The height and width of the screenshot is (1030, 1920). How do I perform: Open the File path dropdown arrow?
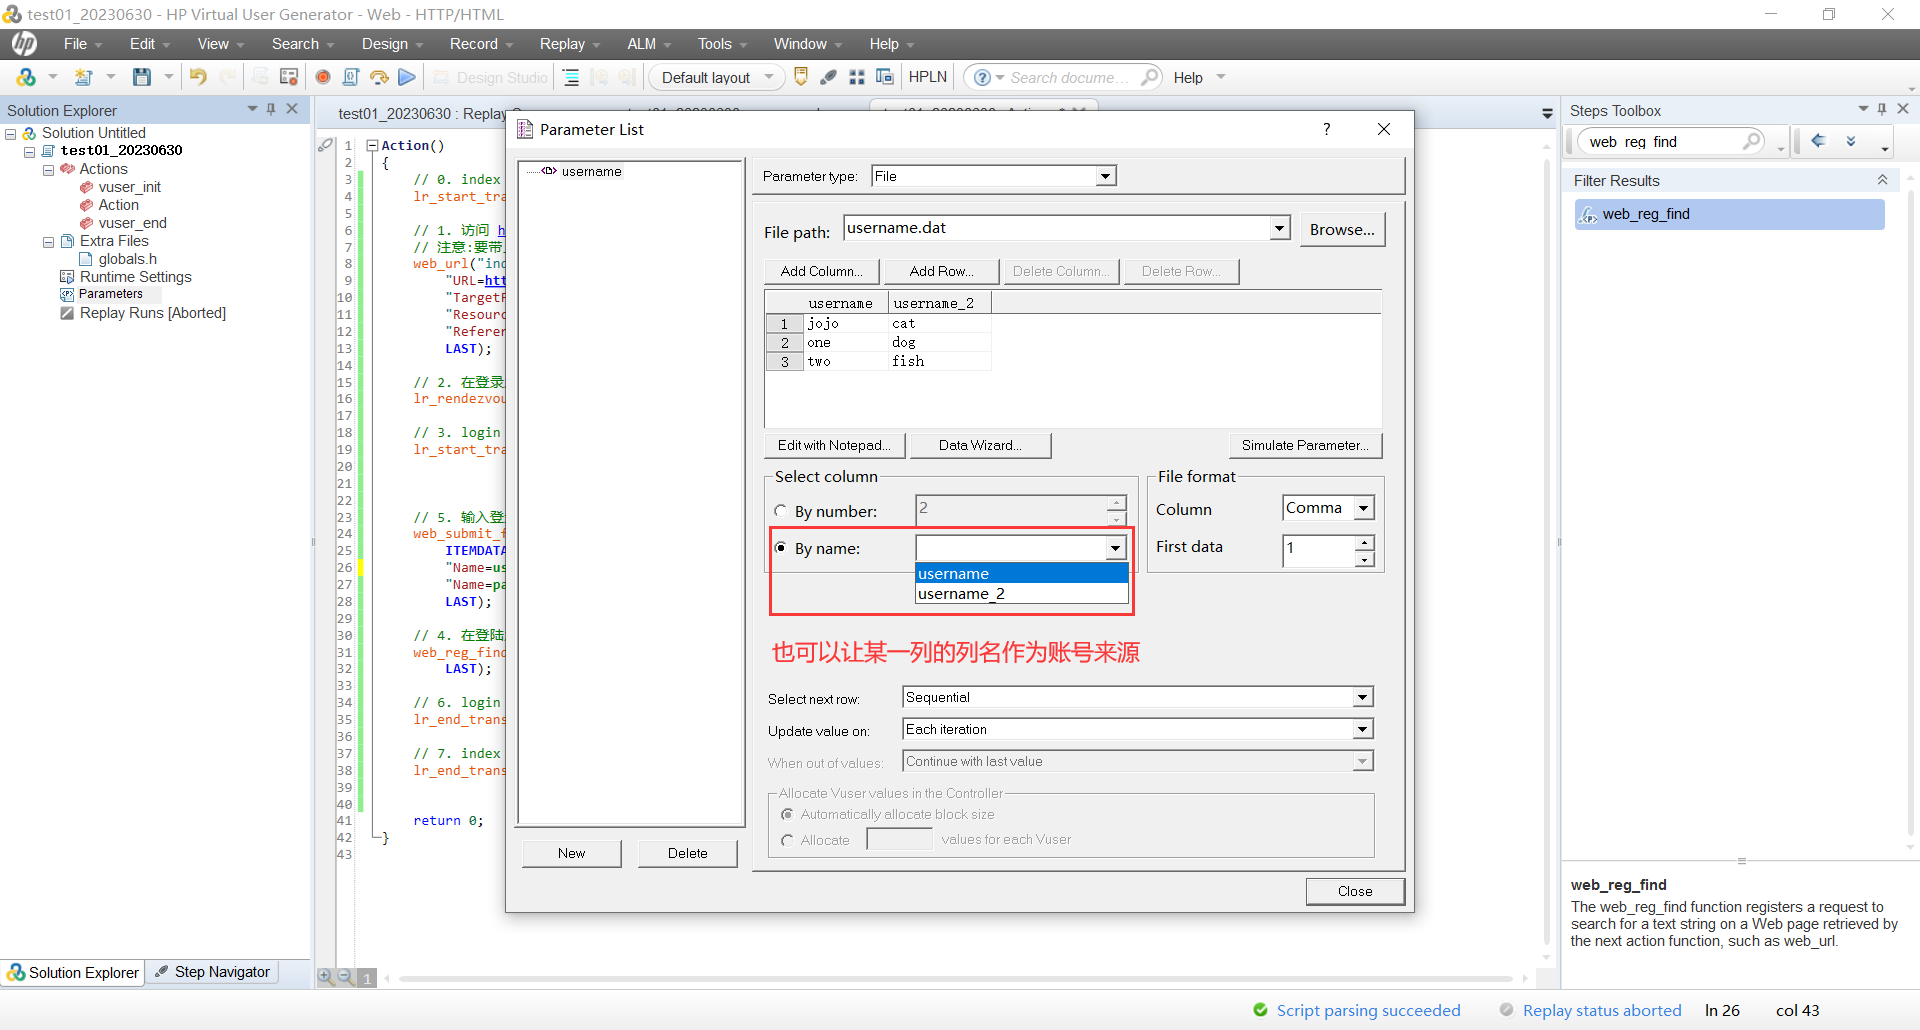[x=1280, y=228]
